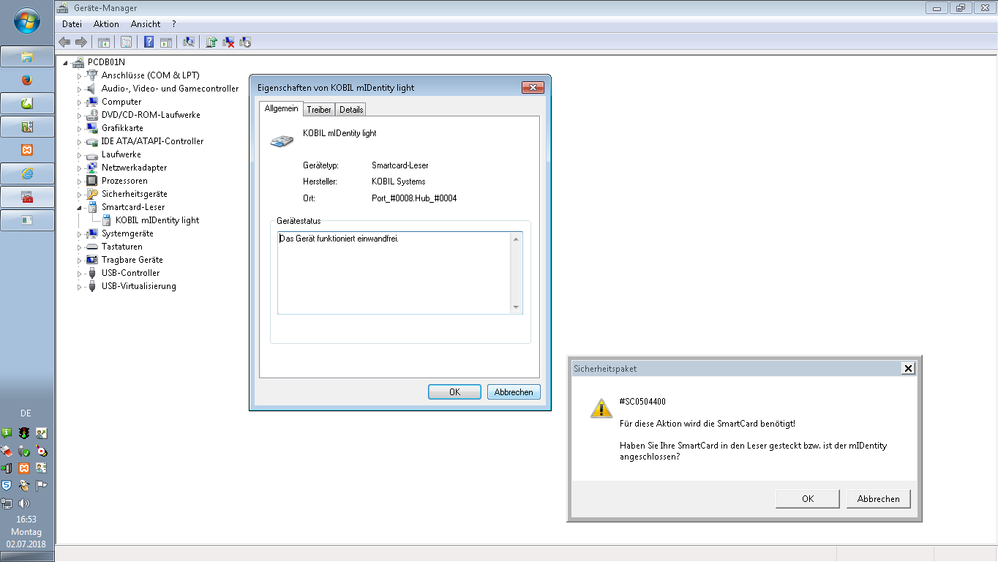Close the Eigenschaften von KOBIL dialog
Viewport: 998px width, 562px height.
[533, 87]
